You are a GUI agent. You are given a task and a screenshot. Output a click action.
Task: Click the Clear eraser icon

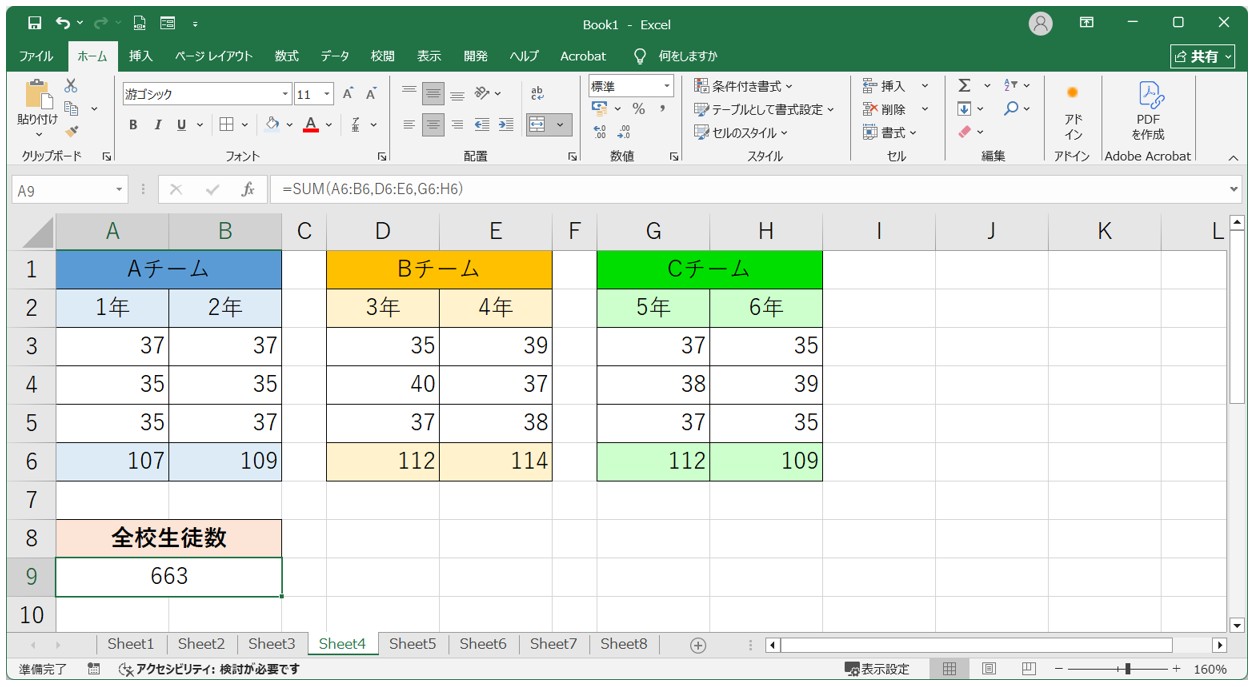(964, 131)
